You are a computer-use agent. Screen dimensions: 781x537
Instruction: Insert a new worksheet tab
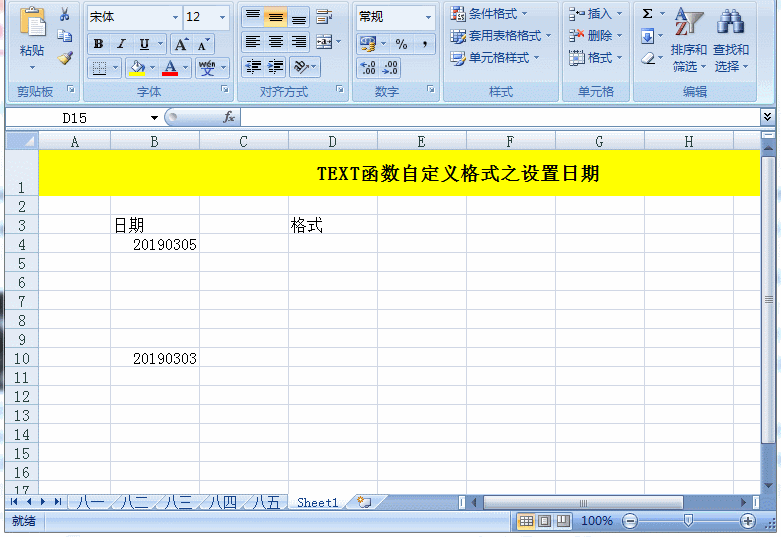(364, 502)
